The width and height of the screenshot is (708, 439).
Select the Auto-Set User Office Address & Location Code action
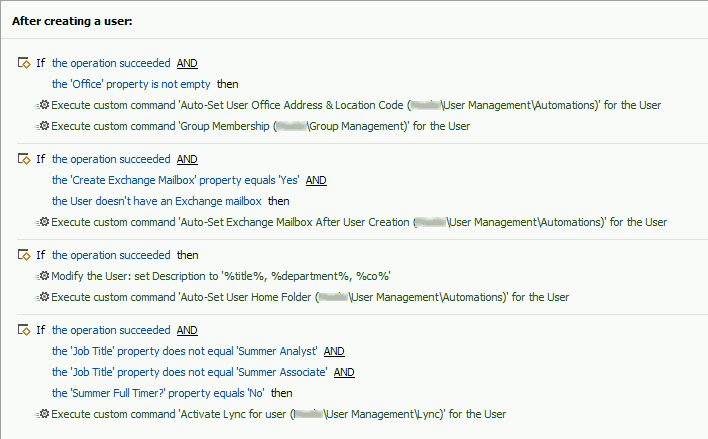tap(356, 105)
